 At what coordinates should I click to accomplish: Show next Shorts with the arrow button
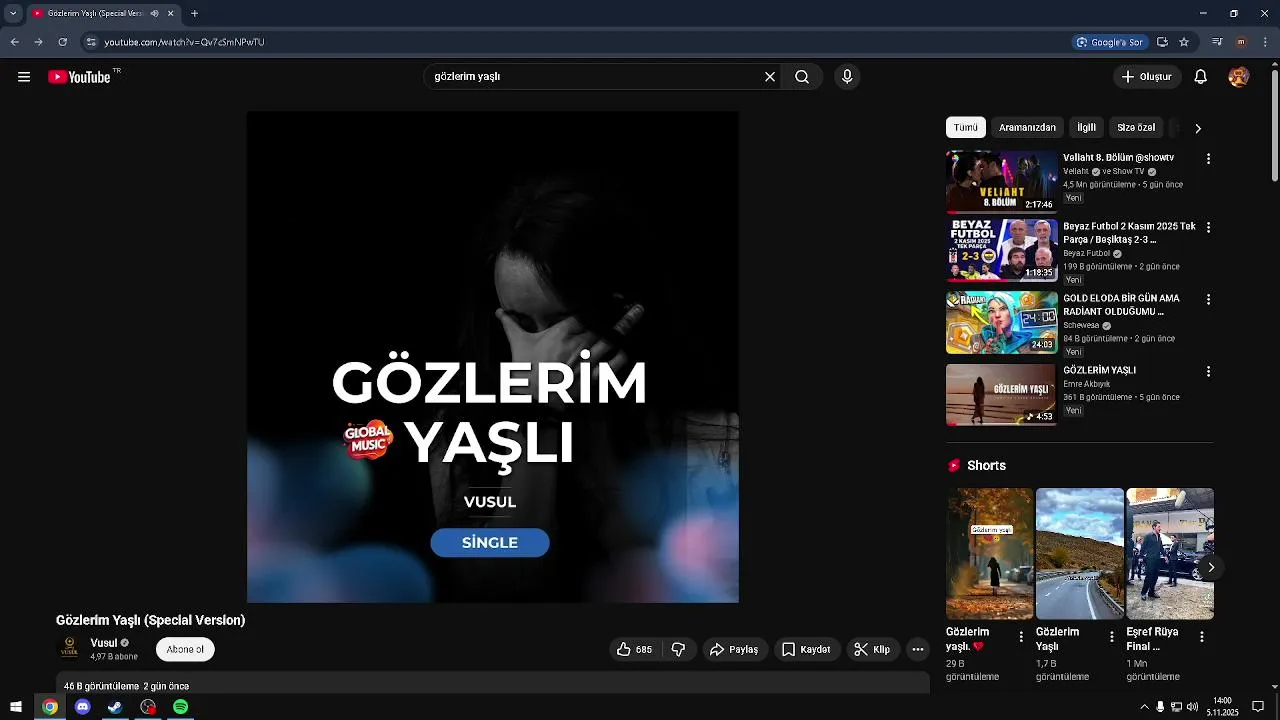[1210, 568]
